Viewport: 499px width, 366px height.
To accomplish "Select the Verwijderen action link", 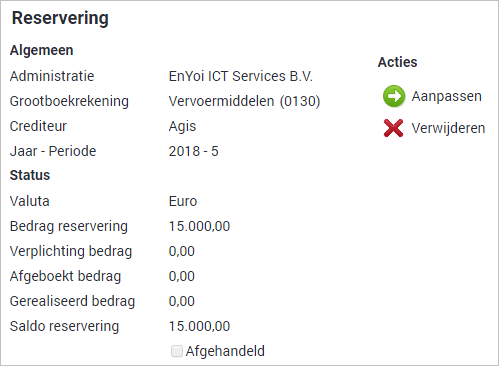I will point(448,128).
